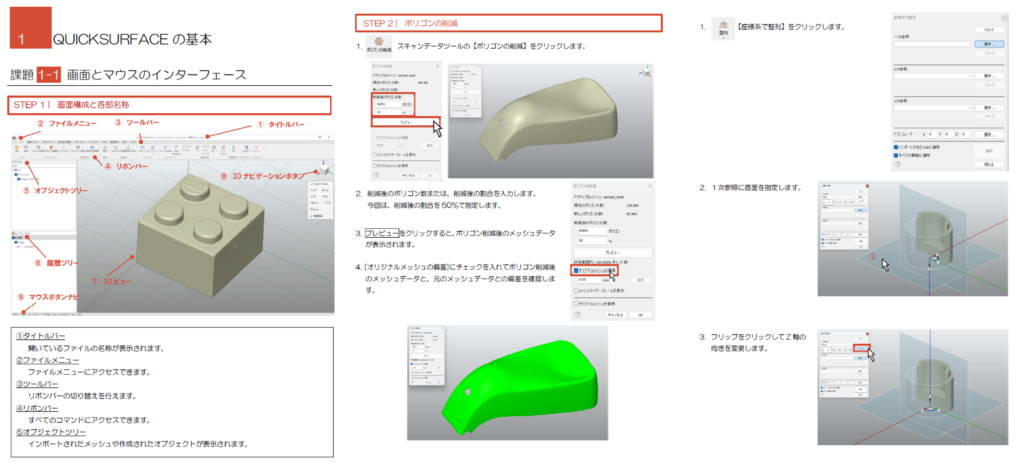Select トップ in the view menu

[x=313, y=190]
